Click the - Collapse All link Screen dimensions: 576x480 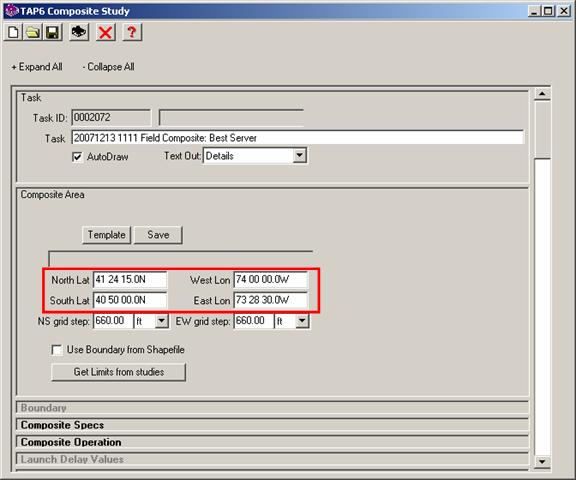(x=108, y=67)
